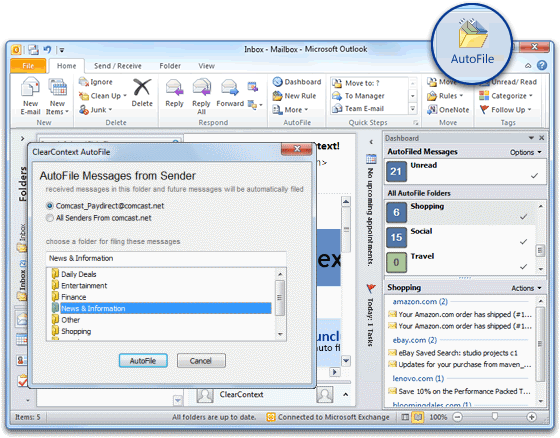Toggle checkmark on Travel folder row
Image resolution: width=560 pixels, height=438 pixels.
tap(524, 267)
